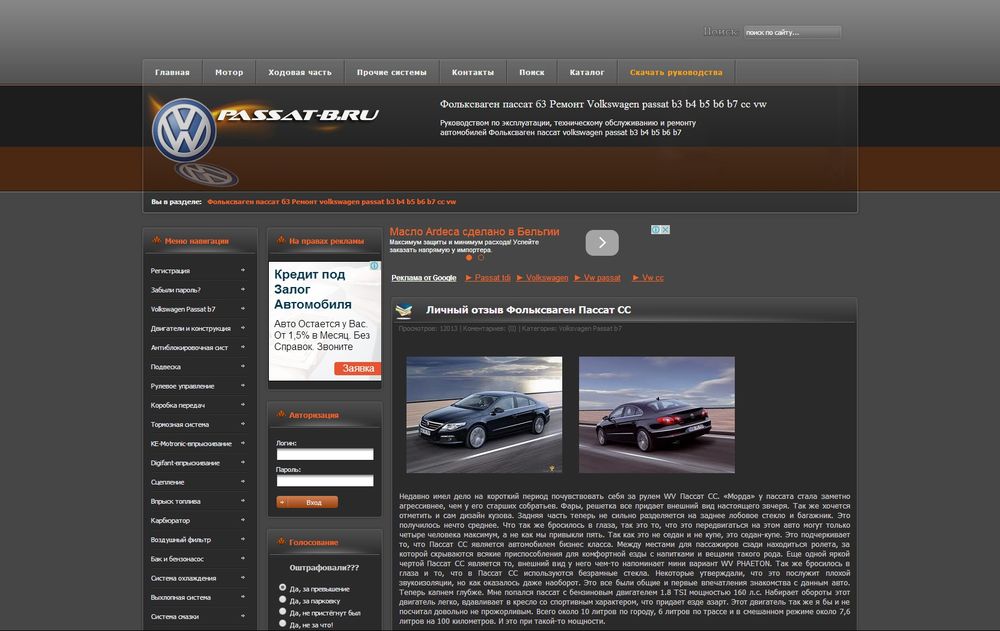The width and height of the screenshot is (1000, 631).
Task: Select the 'Да, за парковку' poll option
Action: point(283,600)
